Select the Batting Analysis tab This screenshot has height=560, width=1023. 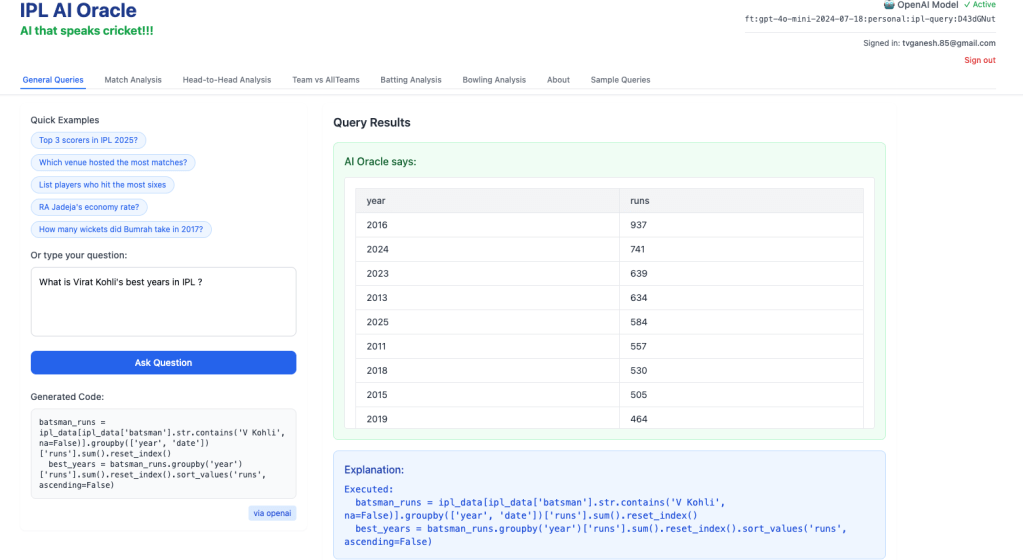pos(410,80)
